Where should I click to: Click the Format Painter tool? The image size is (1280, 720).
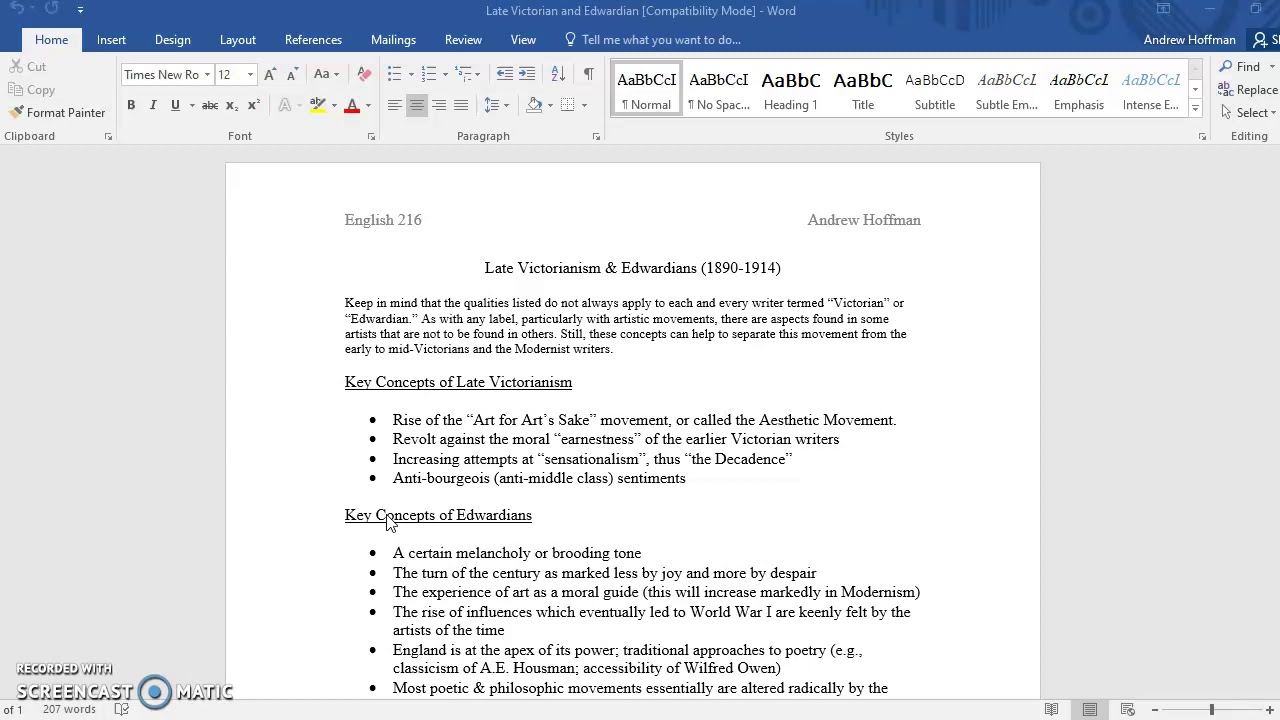point(57,113)
